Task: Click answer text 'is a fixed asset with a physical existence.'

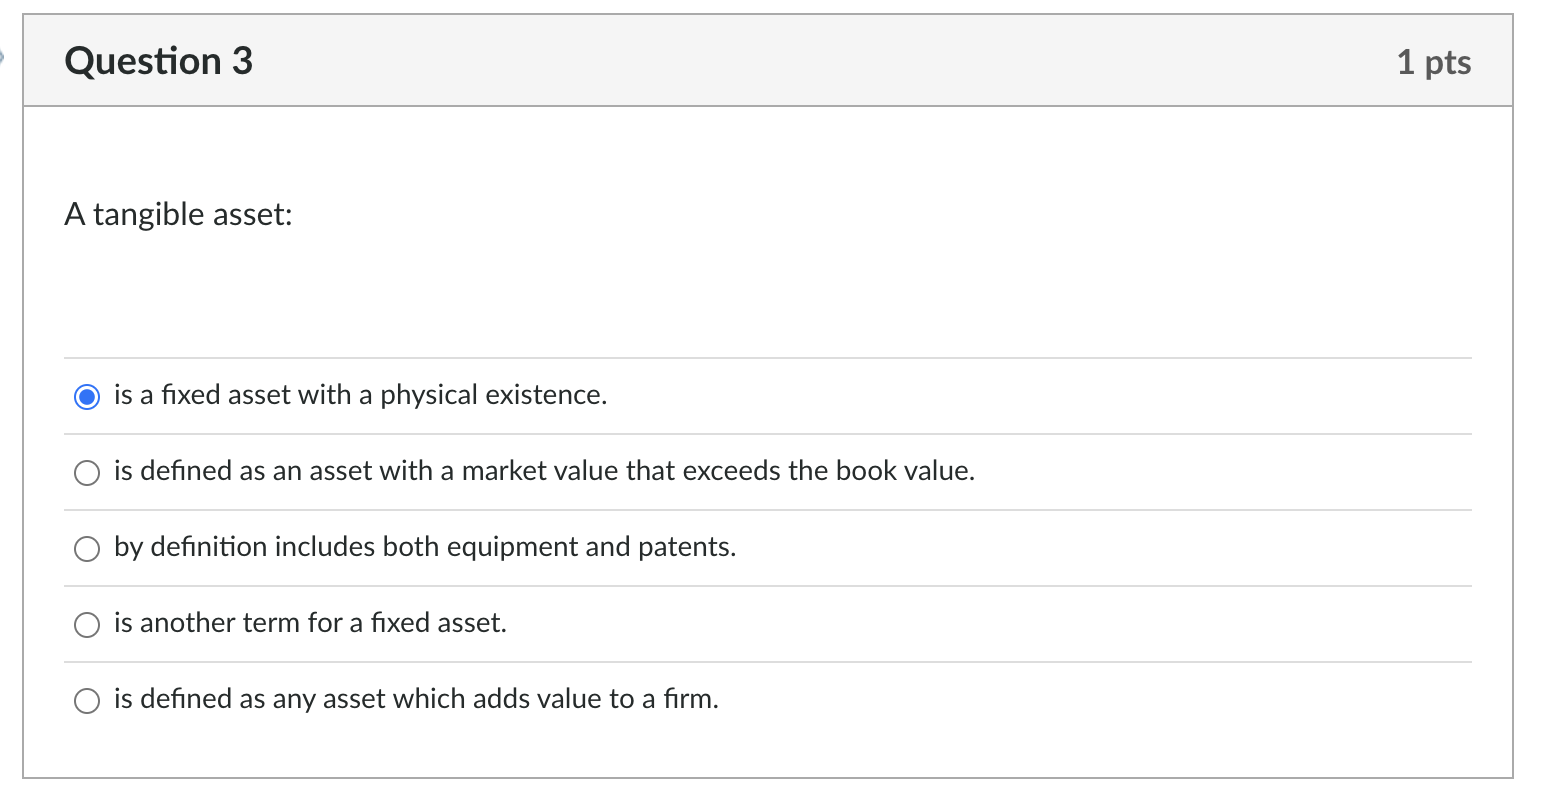Action: tap(360, 395)
